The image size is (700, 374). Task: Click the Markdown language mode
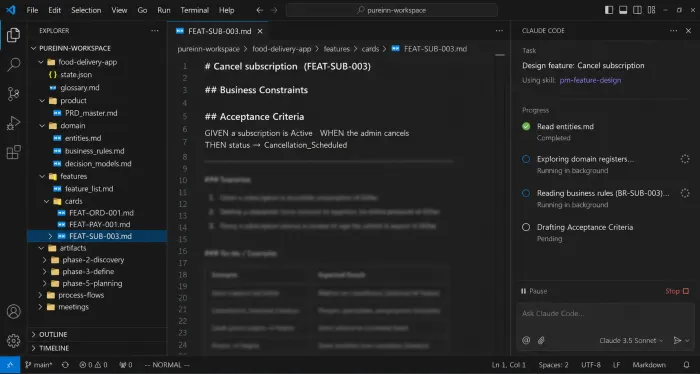pos(649,365)
